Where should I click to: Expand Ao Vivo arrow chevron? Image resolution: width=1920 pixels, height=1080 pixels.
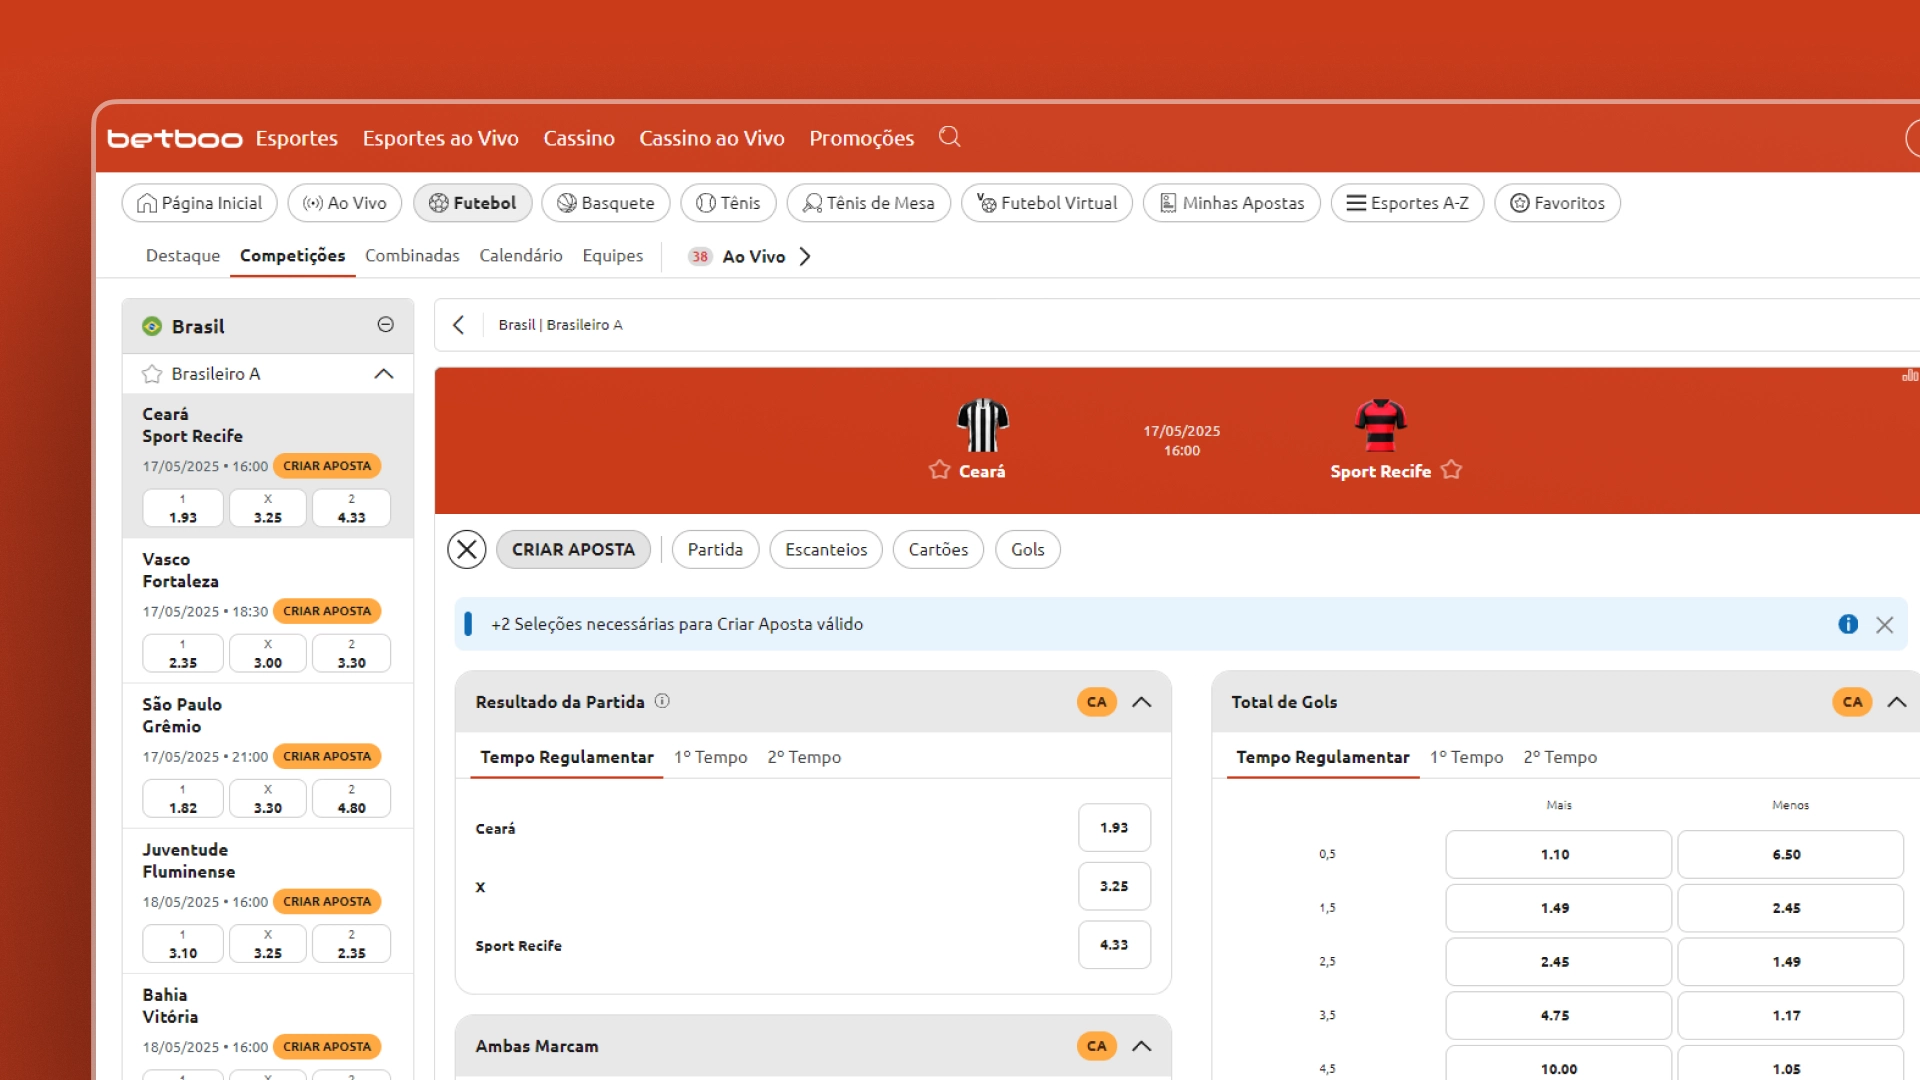pos(805,257)
